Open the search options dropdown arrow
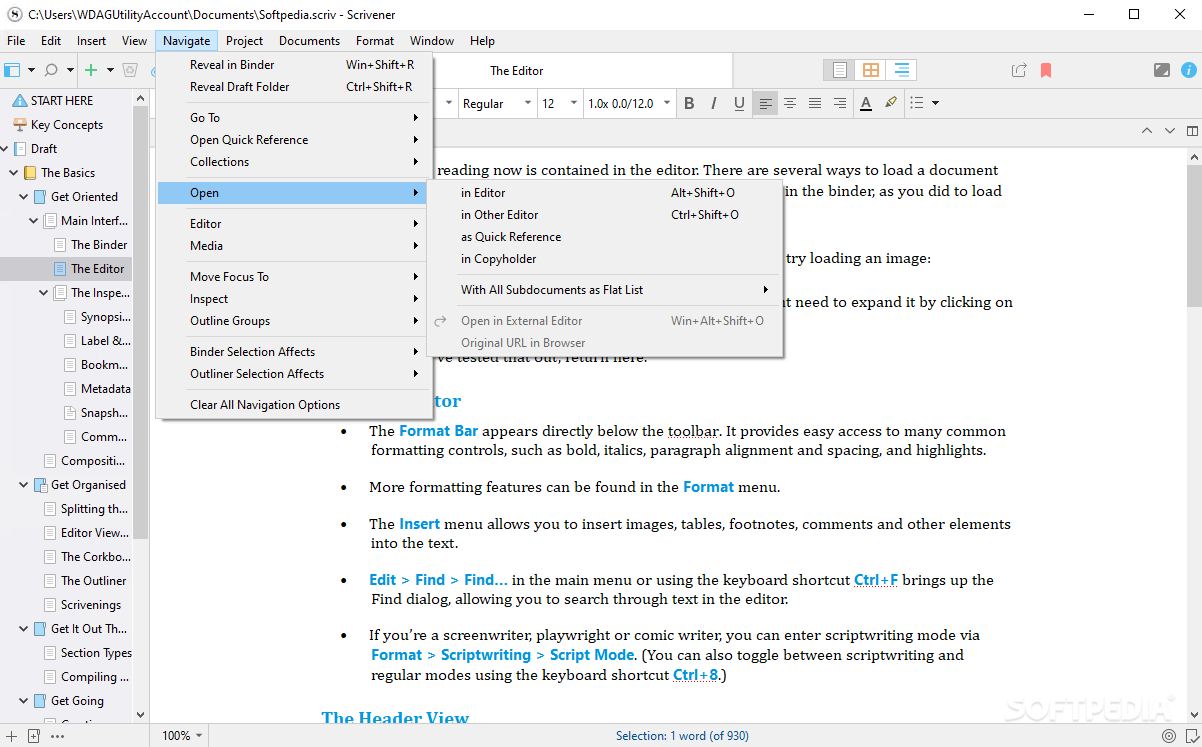Viewport: 1202px width, 747px height. coord(69,70)
